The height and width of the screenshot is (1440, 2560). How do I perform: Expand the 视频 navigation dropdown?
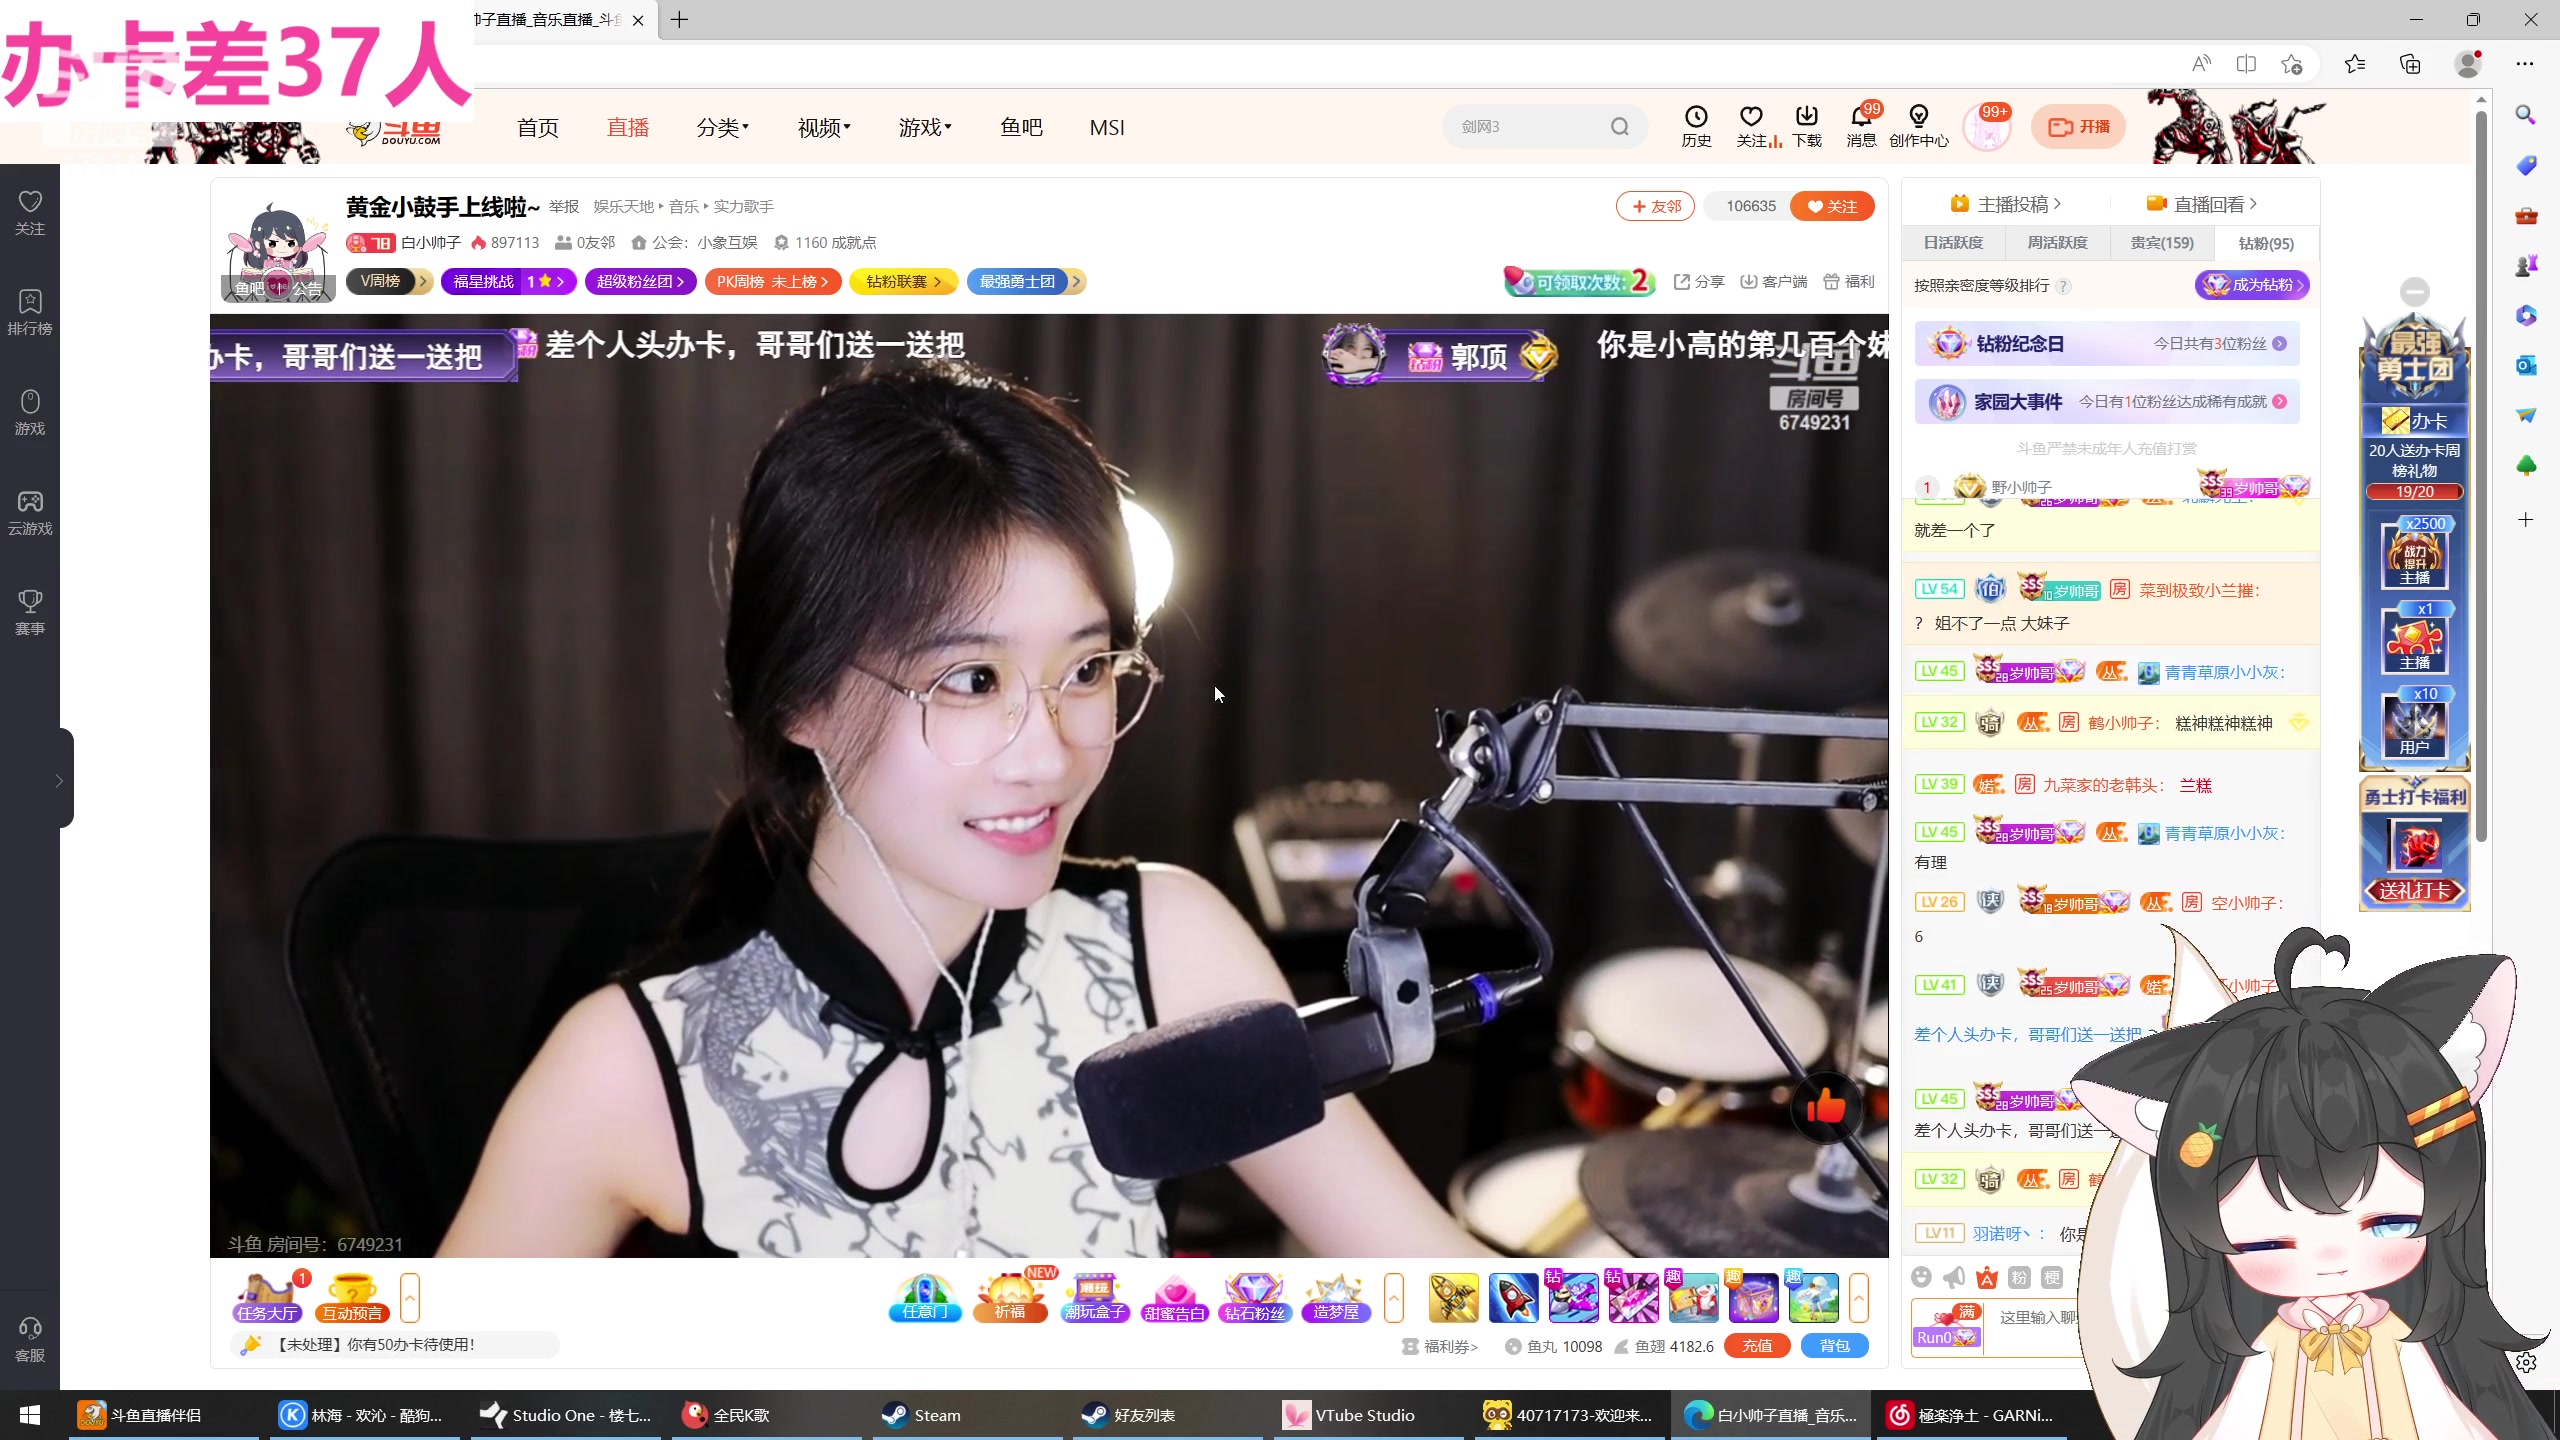(823, 127)
